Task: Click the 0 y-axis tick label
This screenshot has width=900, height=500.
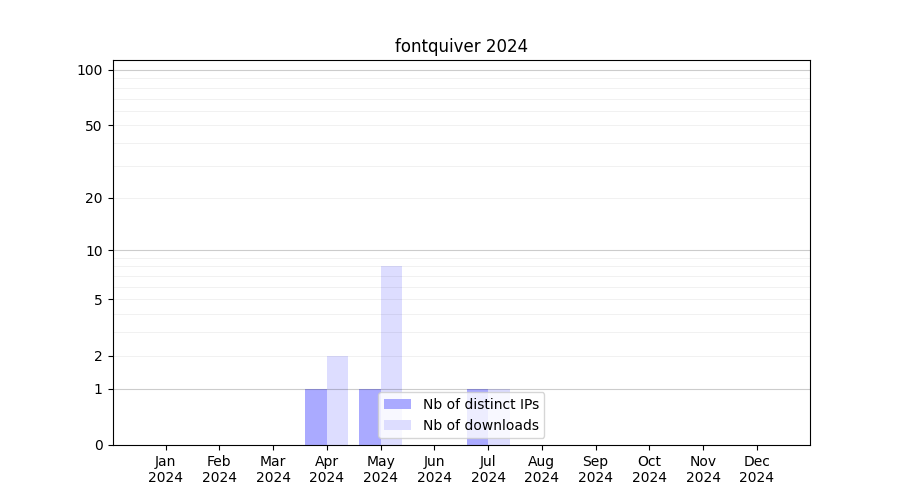Action: (98, 445)
